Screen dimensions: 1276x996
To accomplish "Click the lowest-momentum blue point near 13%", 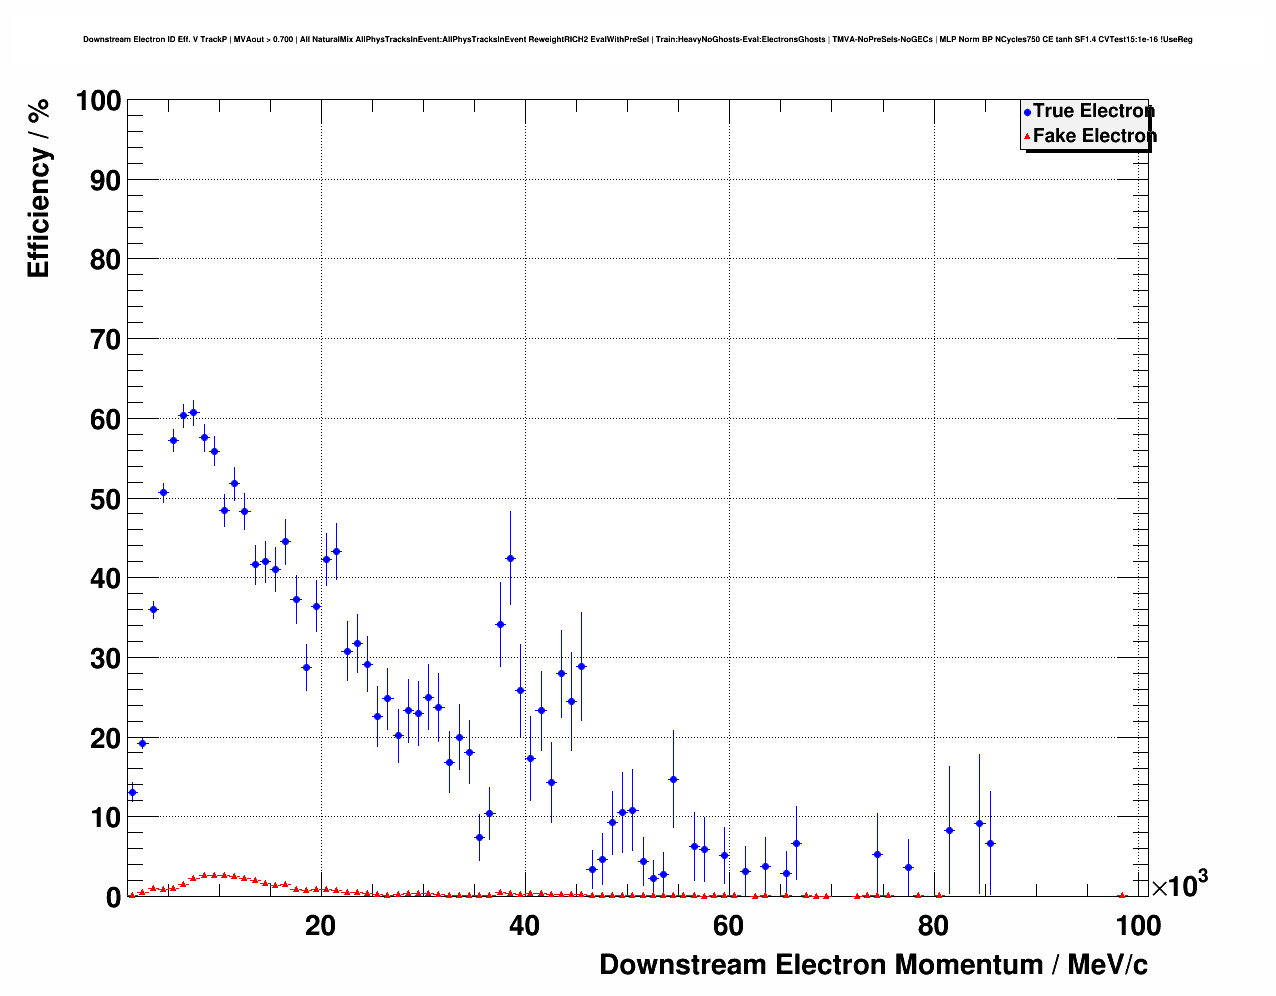I will [x=132, y=793].
